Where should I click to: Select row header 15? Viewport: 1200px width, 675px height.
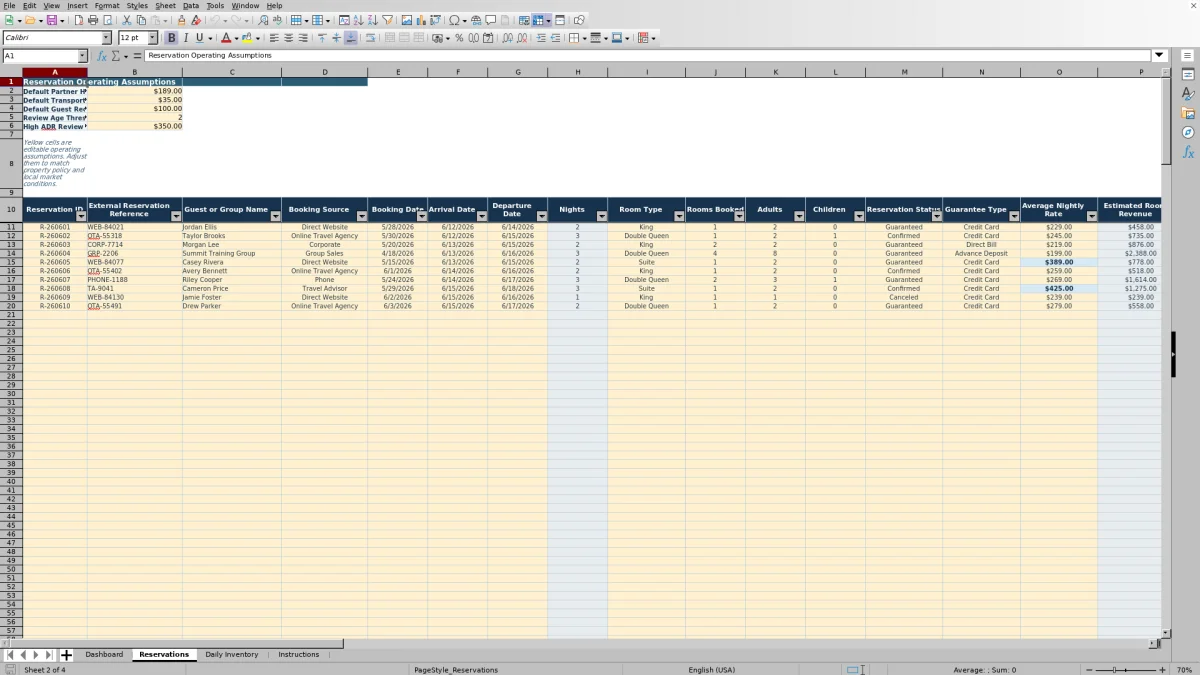pos(11,262)
